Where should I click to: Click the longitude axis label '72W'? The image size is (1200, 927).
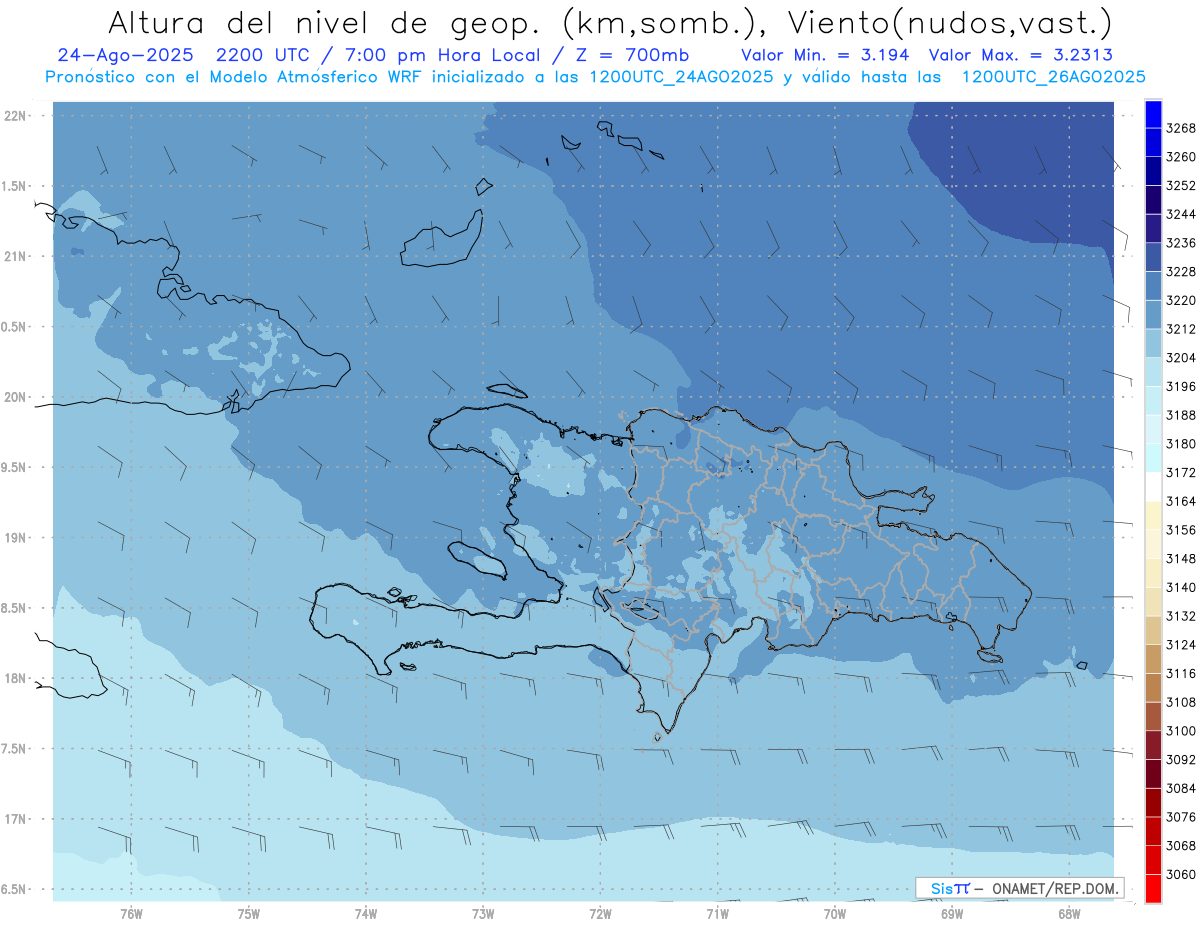(600, 914)
